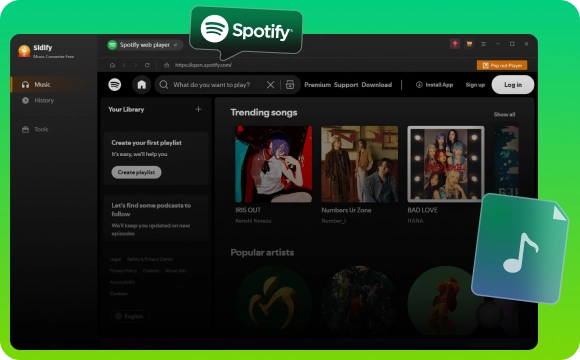Click the Sign up button

click(x=475, y=85)
